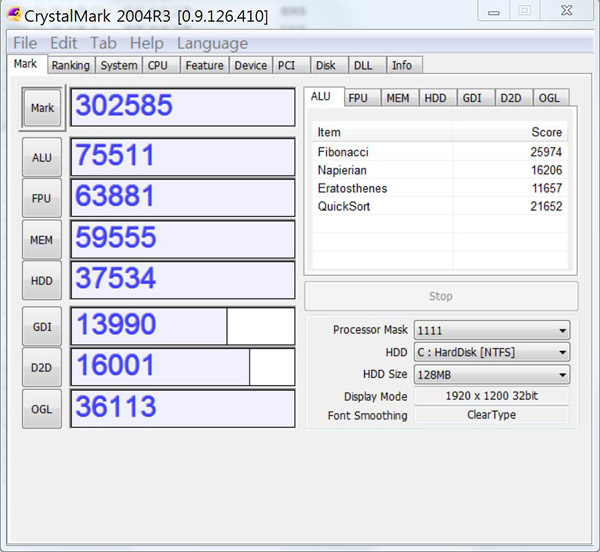Viewport: 600px width, 552px height.
Task: Click the GDI progress bar showing 13990
Action: coord(183,326)
